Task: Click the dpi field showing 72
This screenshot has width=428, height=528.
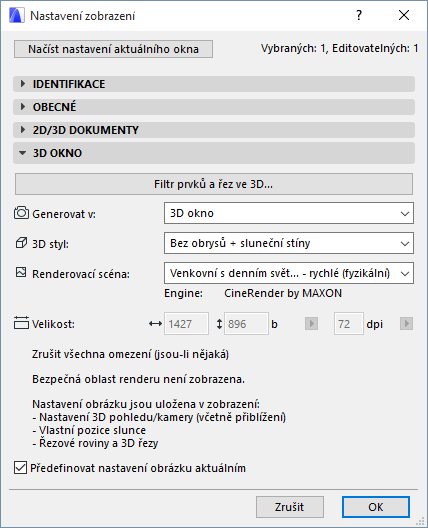Action: pos(349,324)
